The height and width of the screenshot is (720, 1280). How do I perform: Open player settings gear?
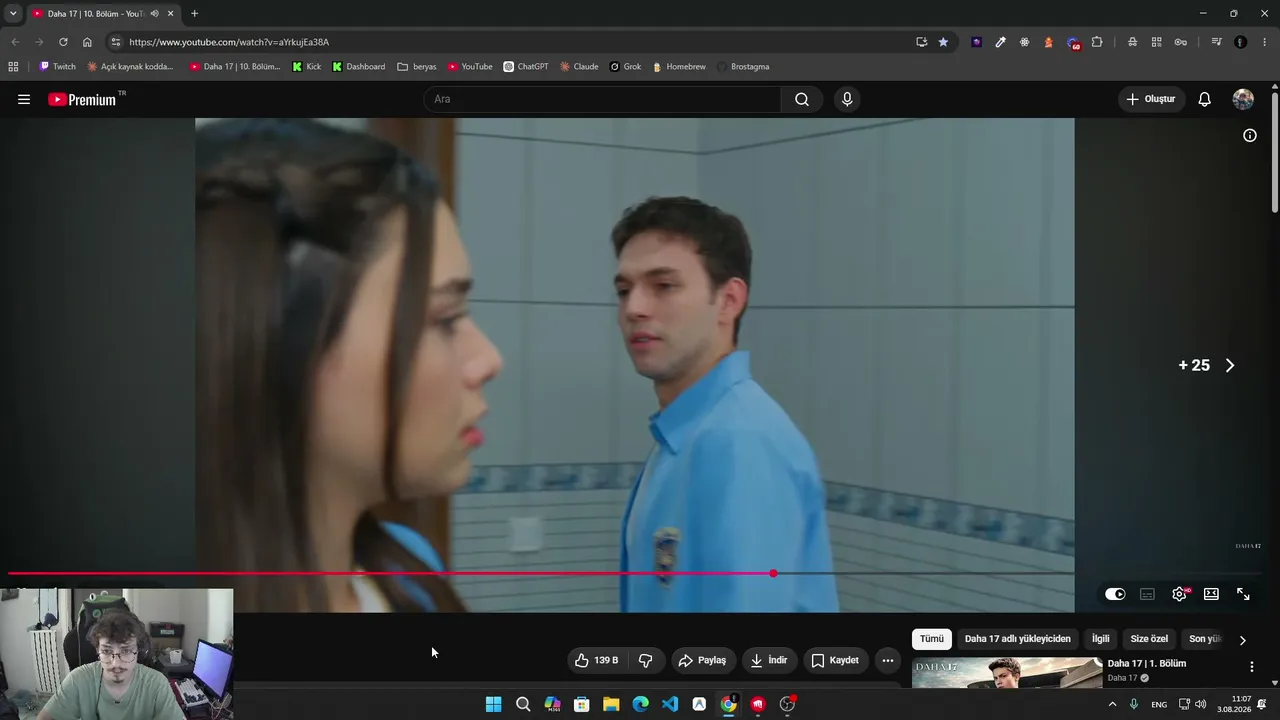(x=1180, y=594)
